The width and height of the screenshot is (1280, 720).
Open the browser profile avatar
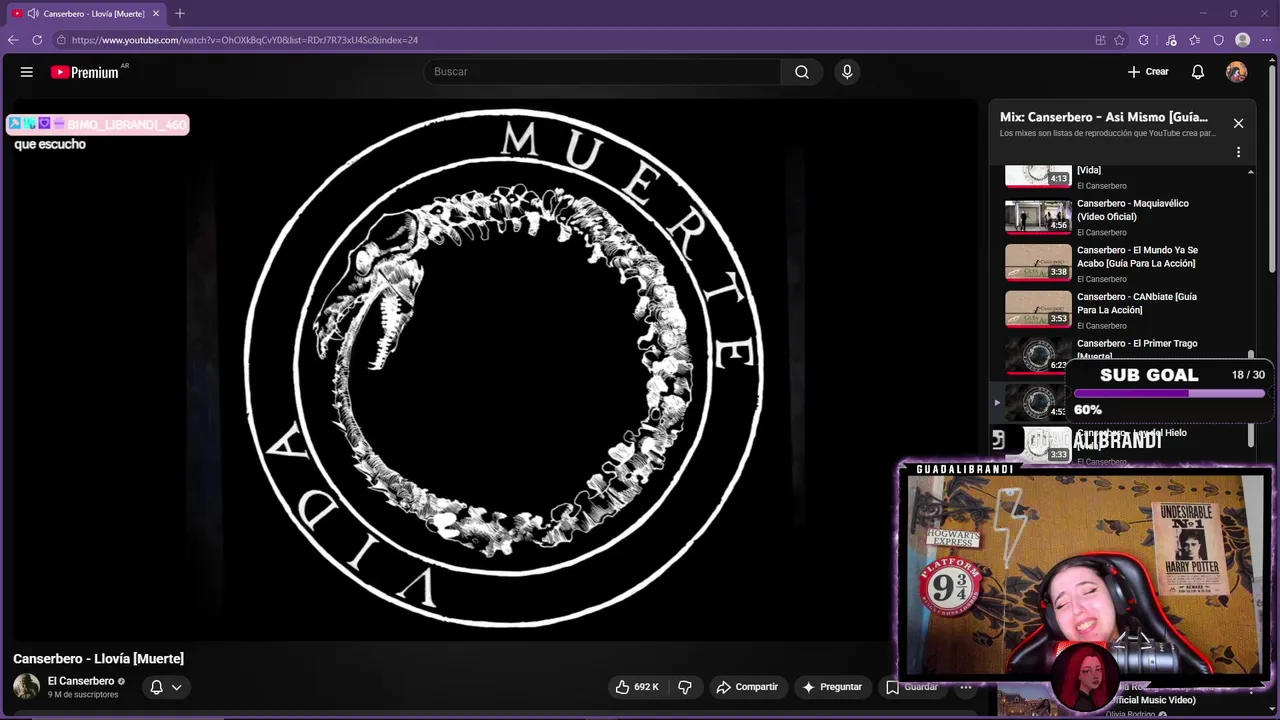pos(1243,40)
